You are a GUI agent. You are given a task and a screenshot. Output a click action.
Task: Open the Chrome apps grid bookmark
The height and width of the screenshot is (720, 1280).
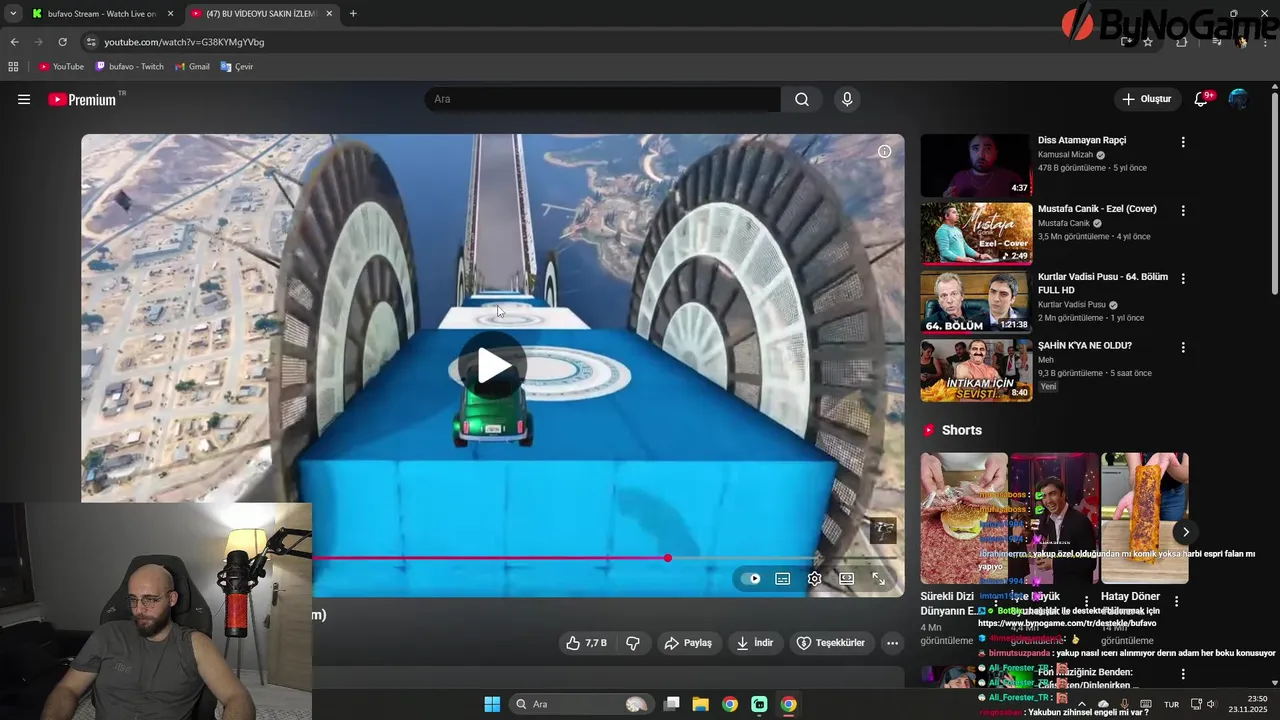tap(13, 67)
